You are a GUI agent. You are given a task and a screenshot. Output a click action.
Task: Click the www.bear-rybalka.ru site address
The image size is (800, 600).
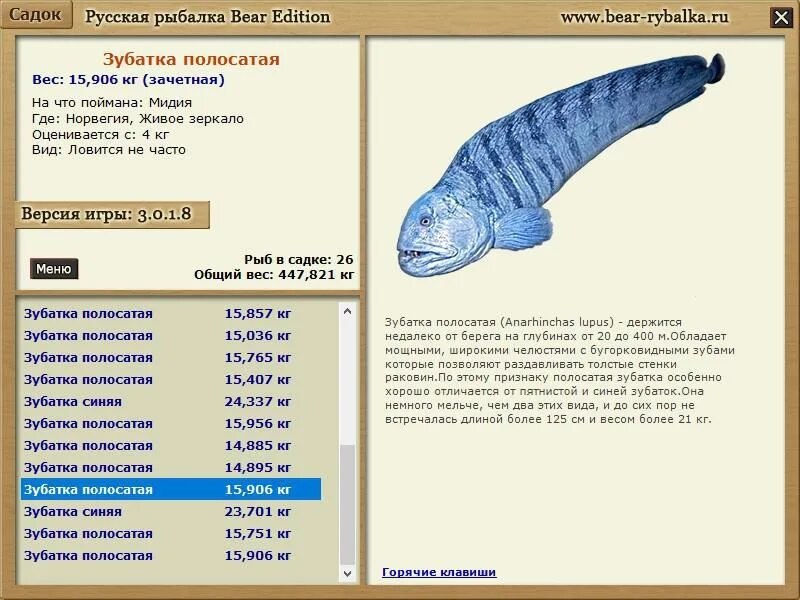[644, 17]
